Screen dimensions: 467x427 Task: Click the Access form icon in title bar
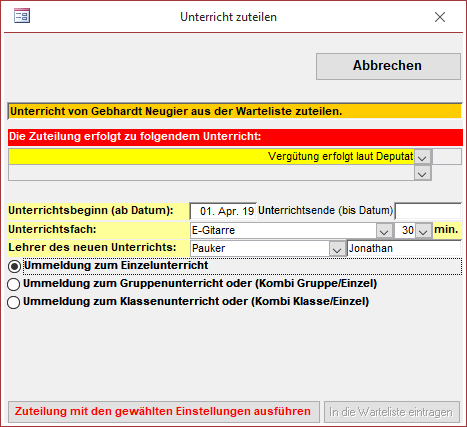coord(22,16)
